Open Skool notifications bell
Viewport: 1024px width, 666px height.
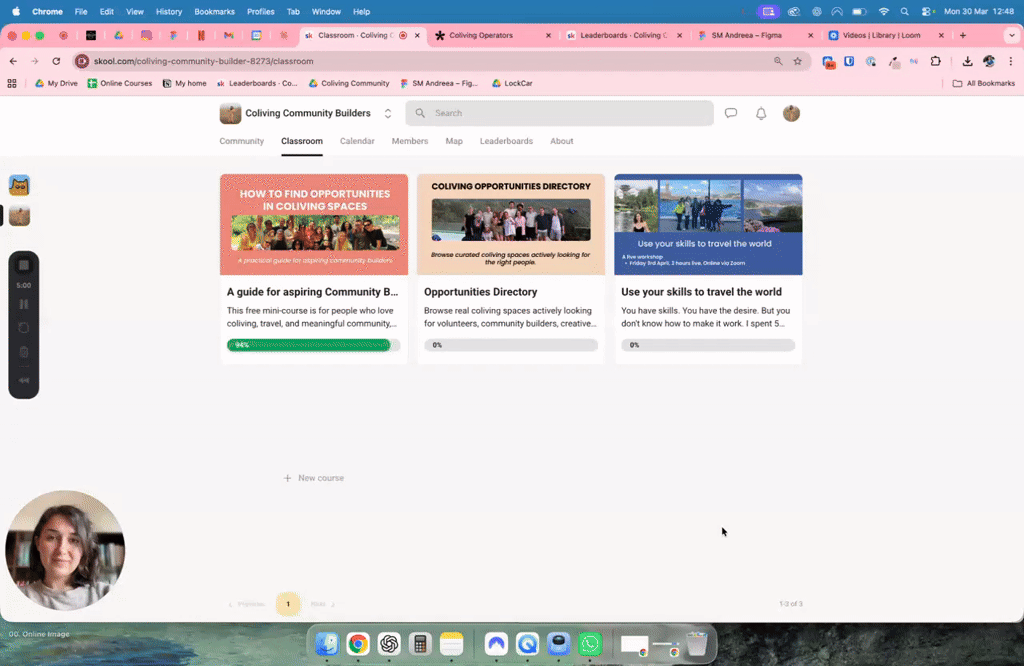[x=761, y=113]
